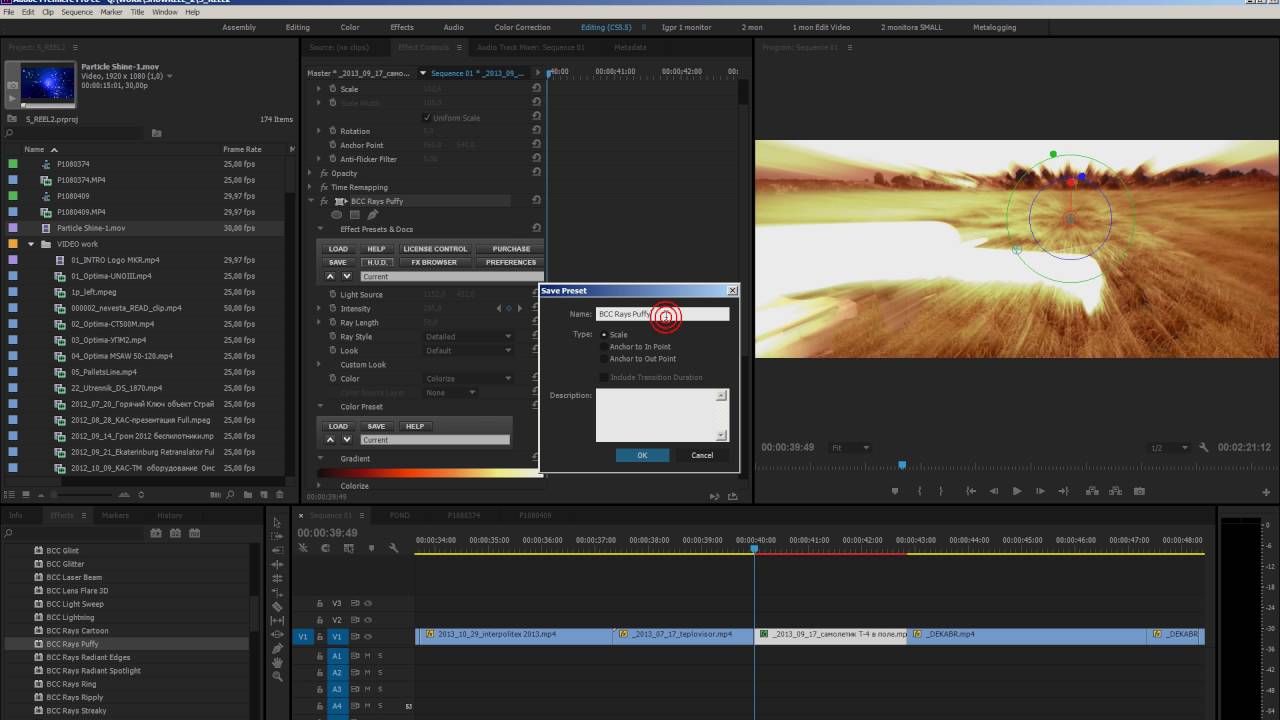Play the Program monitor video

coord(1017,491)
